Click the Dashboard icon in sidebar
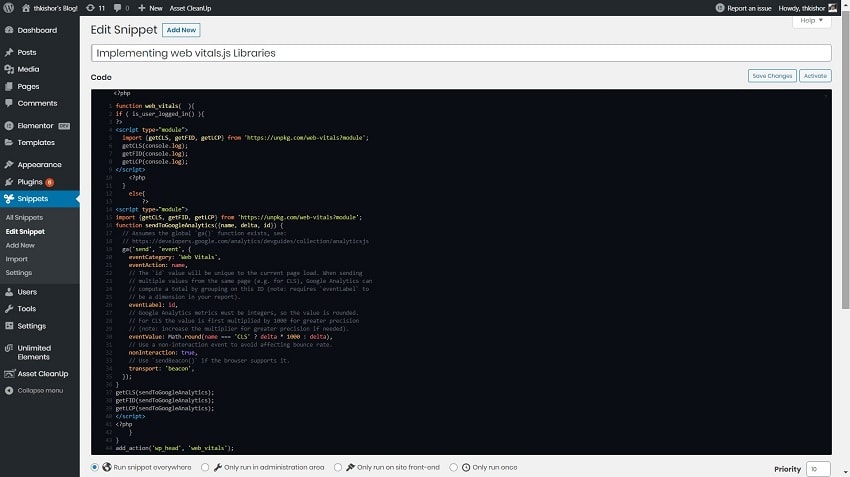 (9, 30)
